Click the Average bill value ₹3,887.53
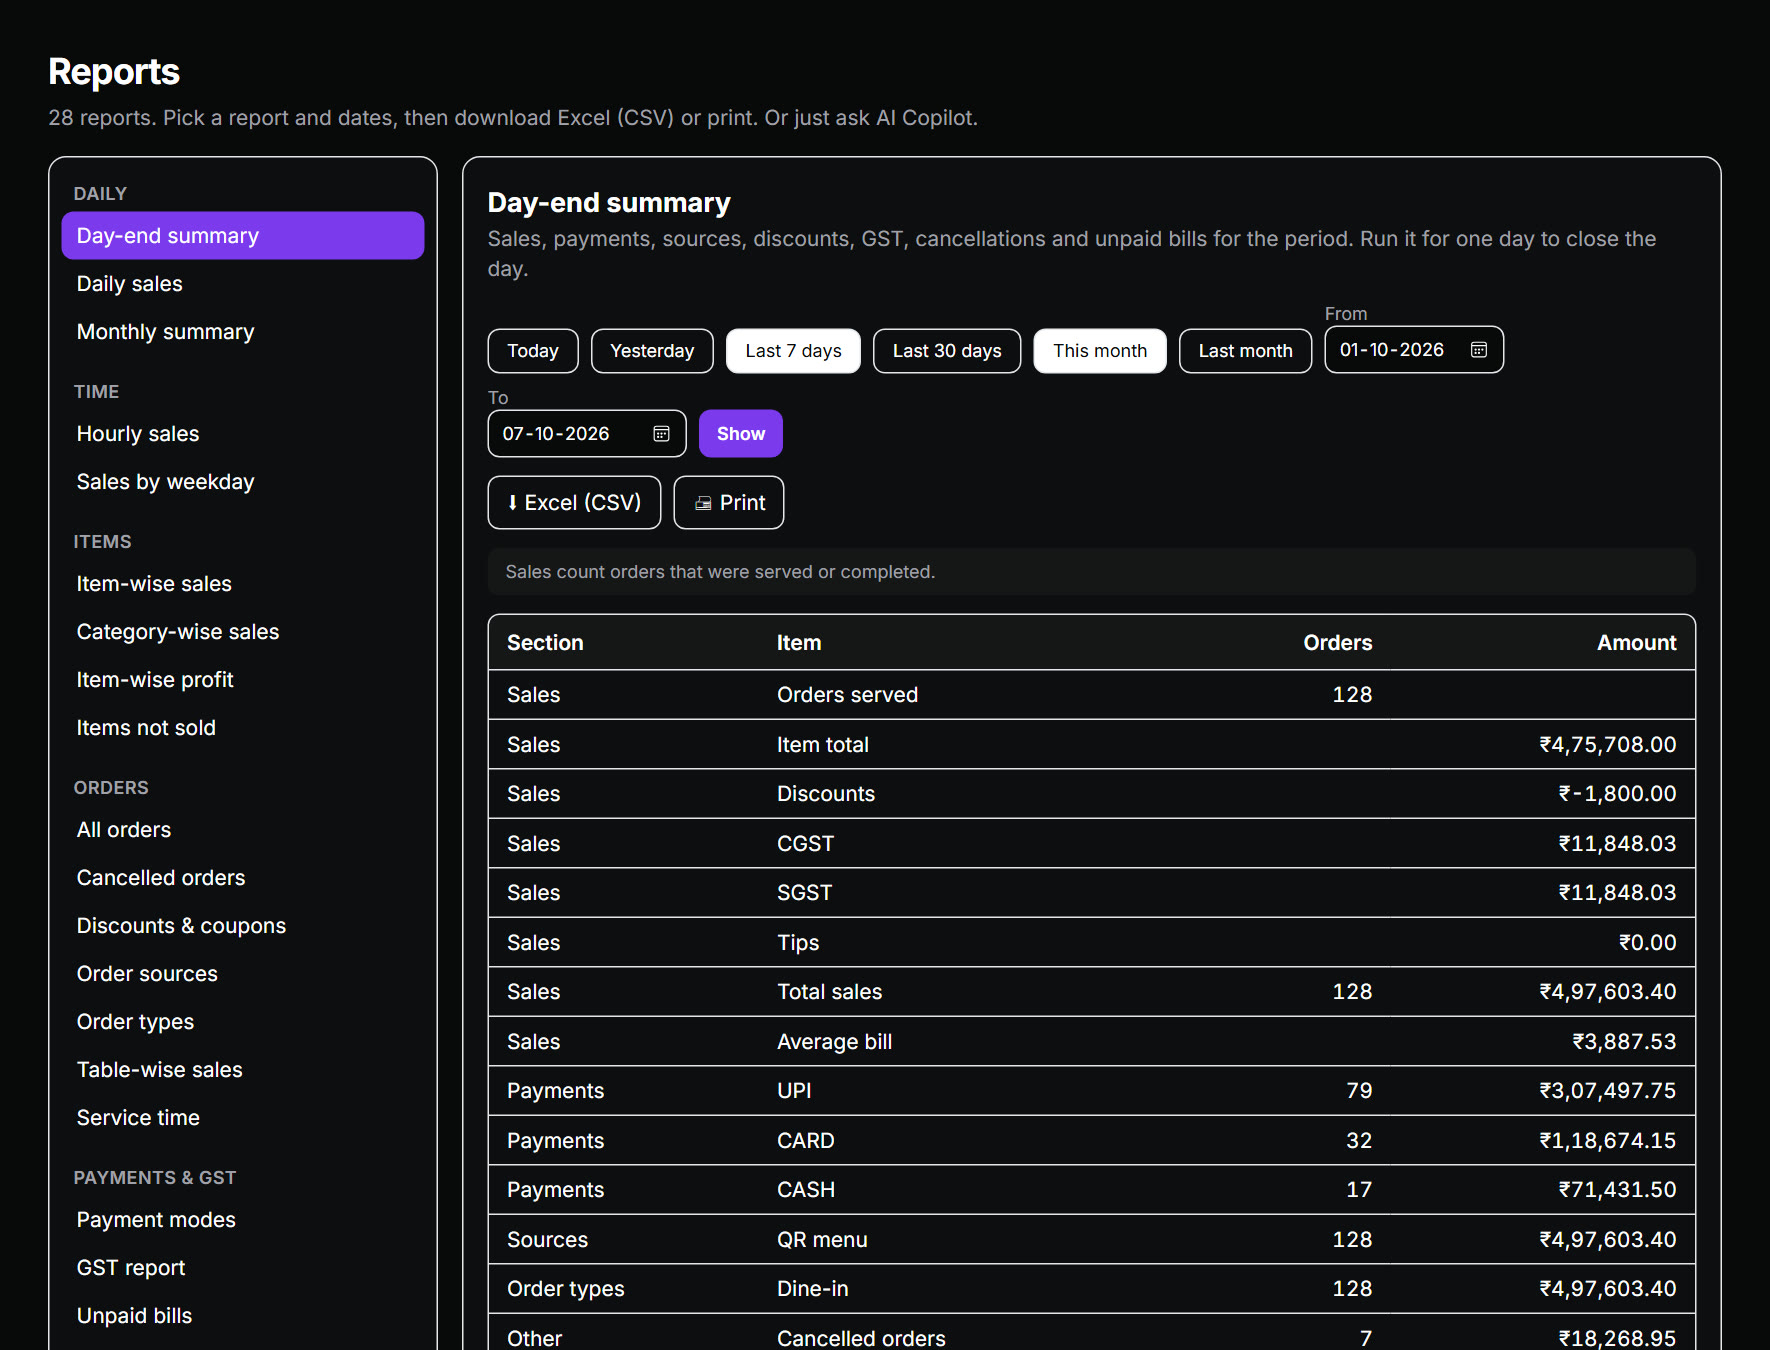The height and width of the screenshot is (1350, 1770). pyautogui.click(x=1624, y=1042)
